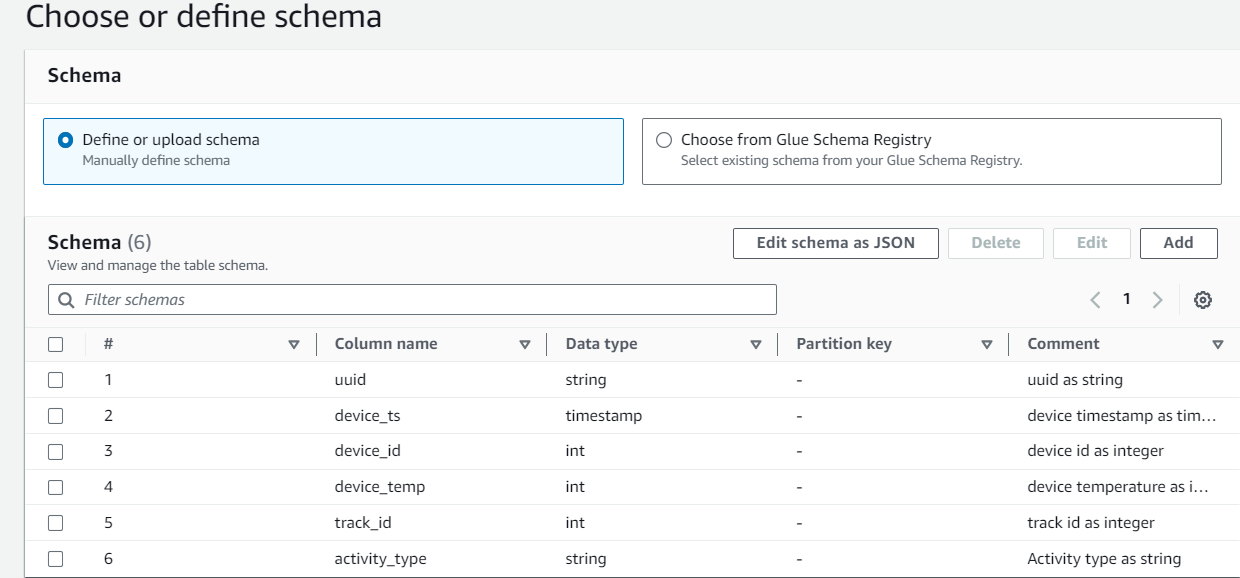Click search magnifier in filter box

tap(67, 300)
